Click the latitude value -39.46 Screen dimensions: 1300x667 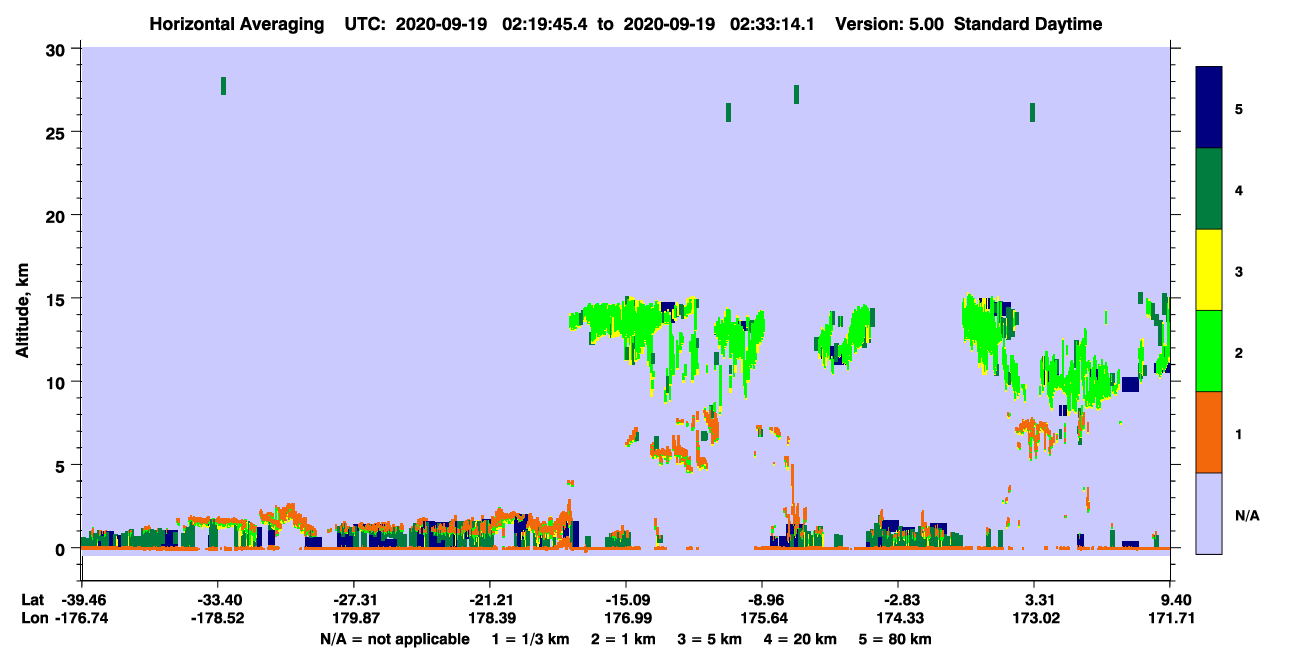click(83, 599)
